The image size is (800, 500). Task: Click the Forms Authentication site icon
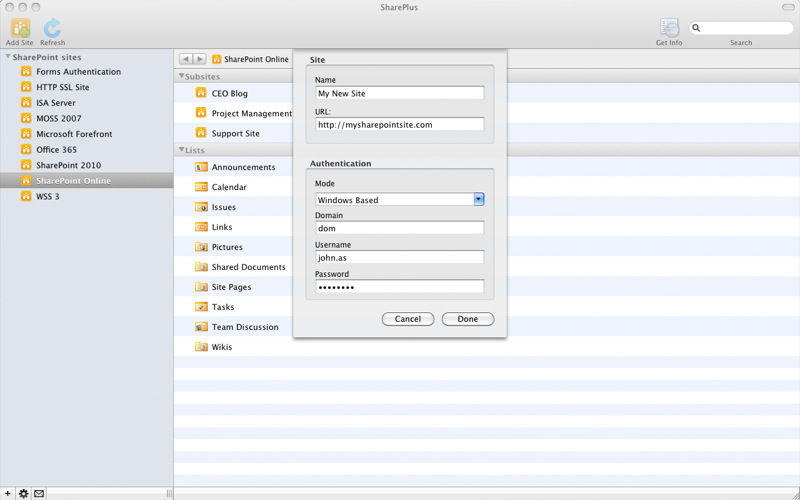26,71
